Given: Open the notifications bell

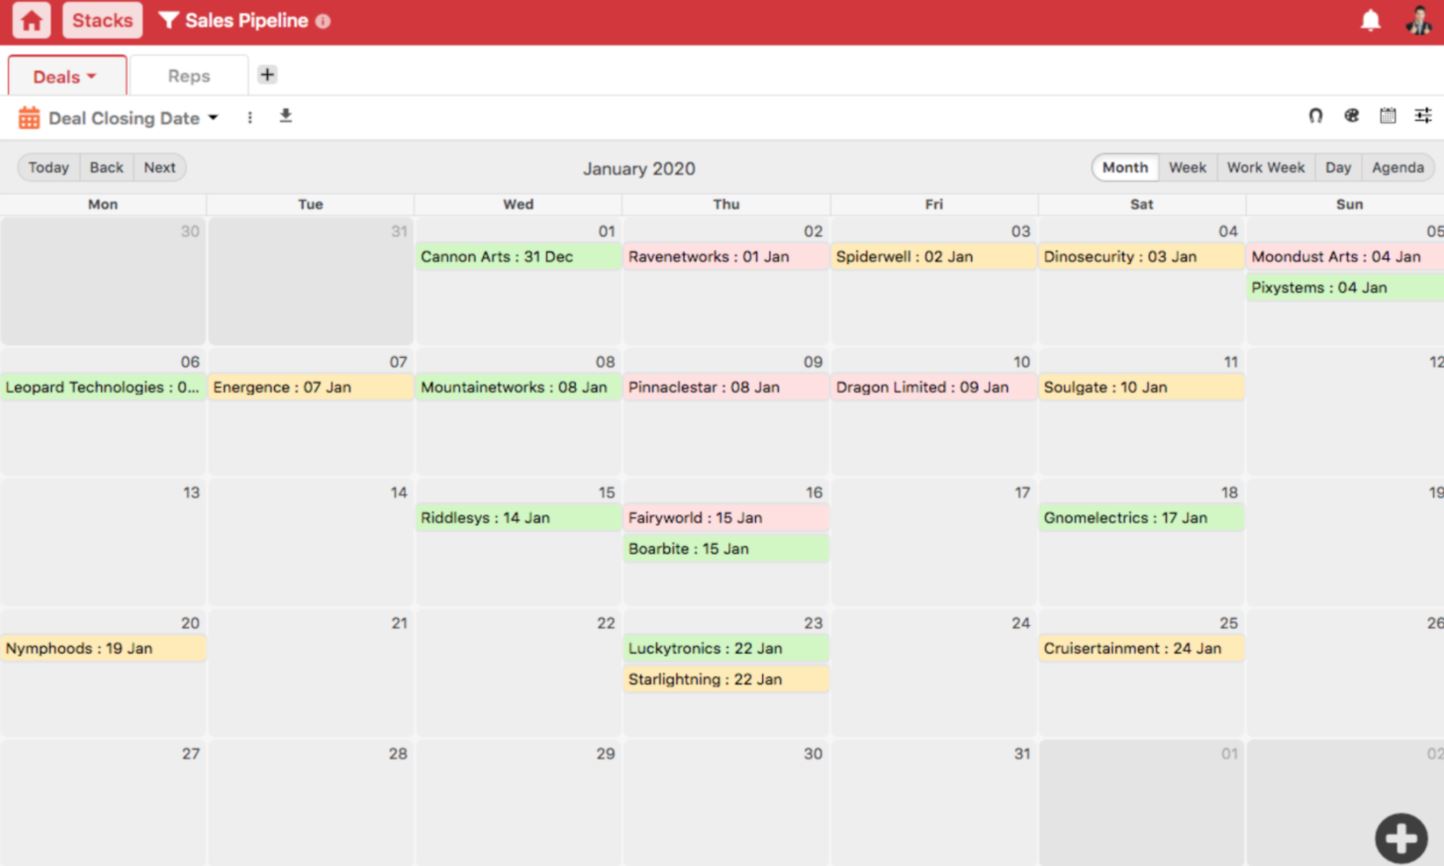Looking at the screenshot, I should pyautogui.click(x=1370, y=20).
